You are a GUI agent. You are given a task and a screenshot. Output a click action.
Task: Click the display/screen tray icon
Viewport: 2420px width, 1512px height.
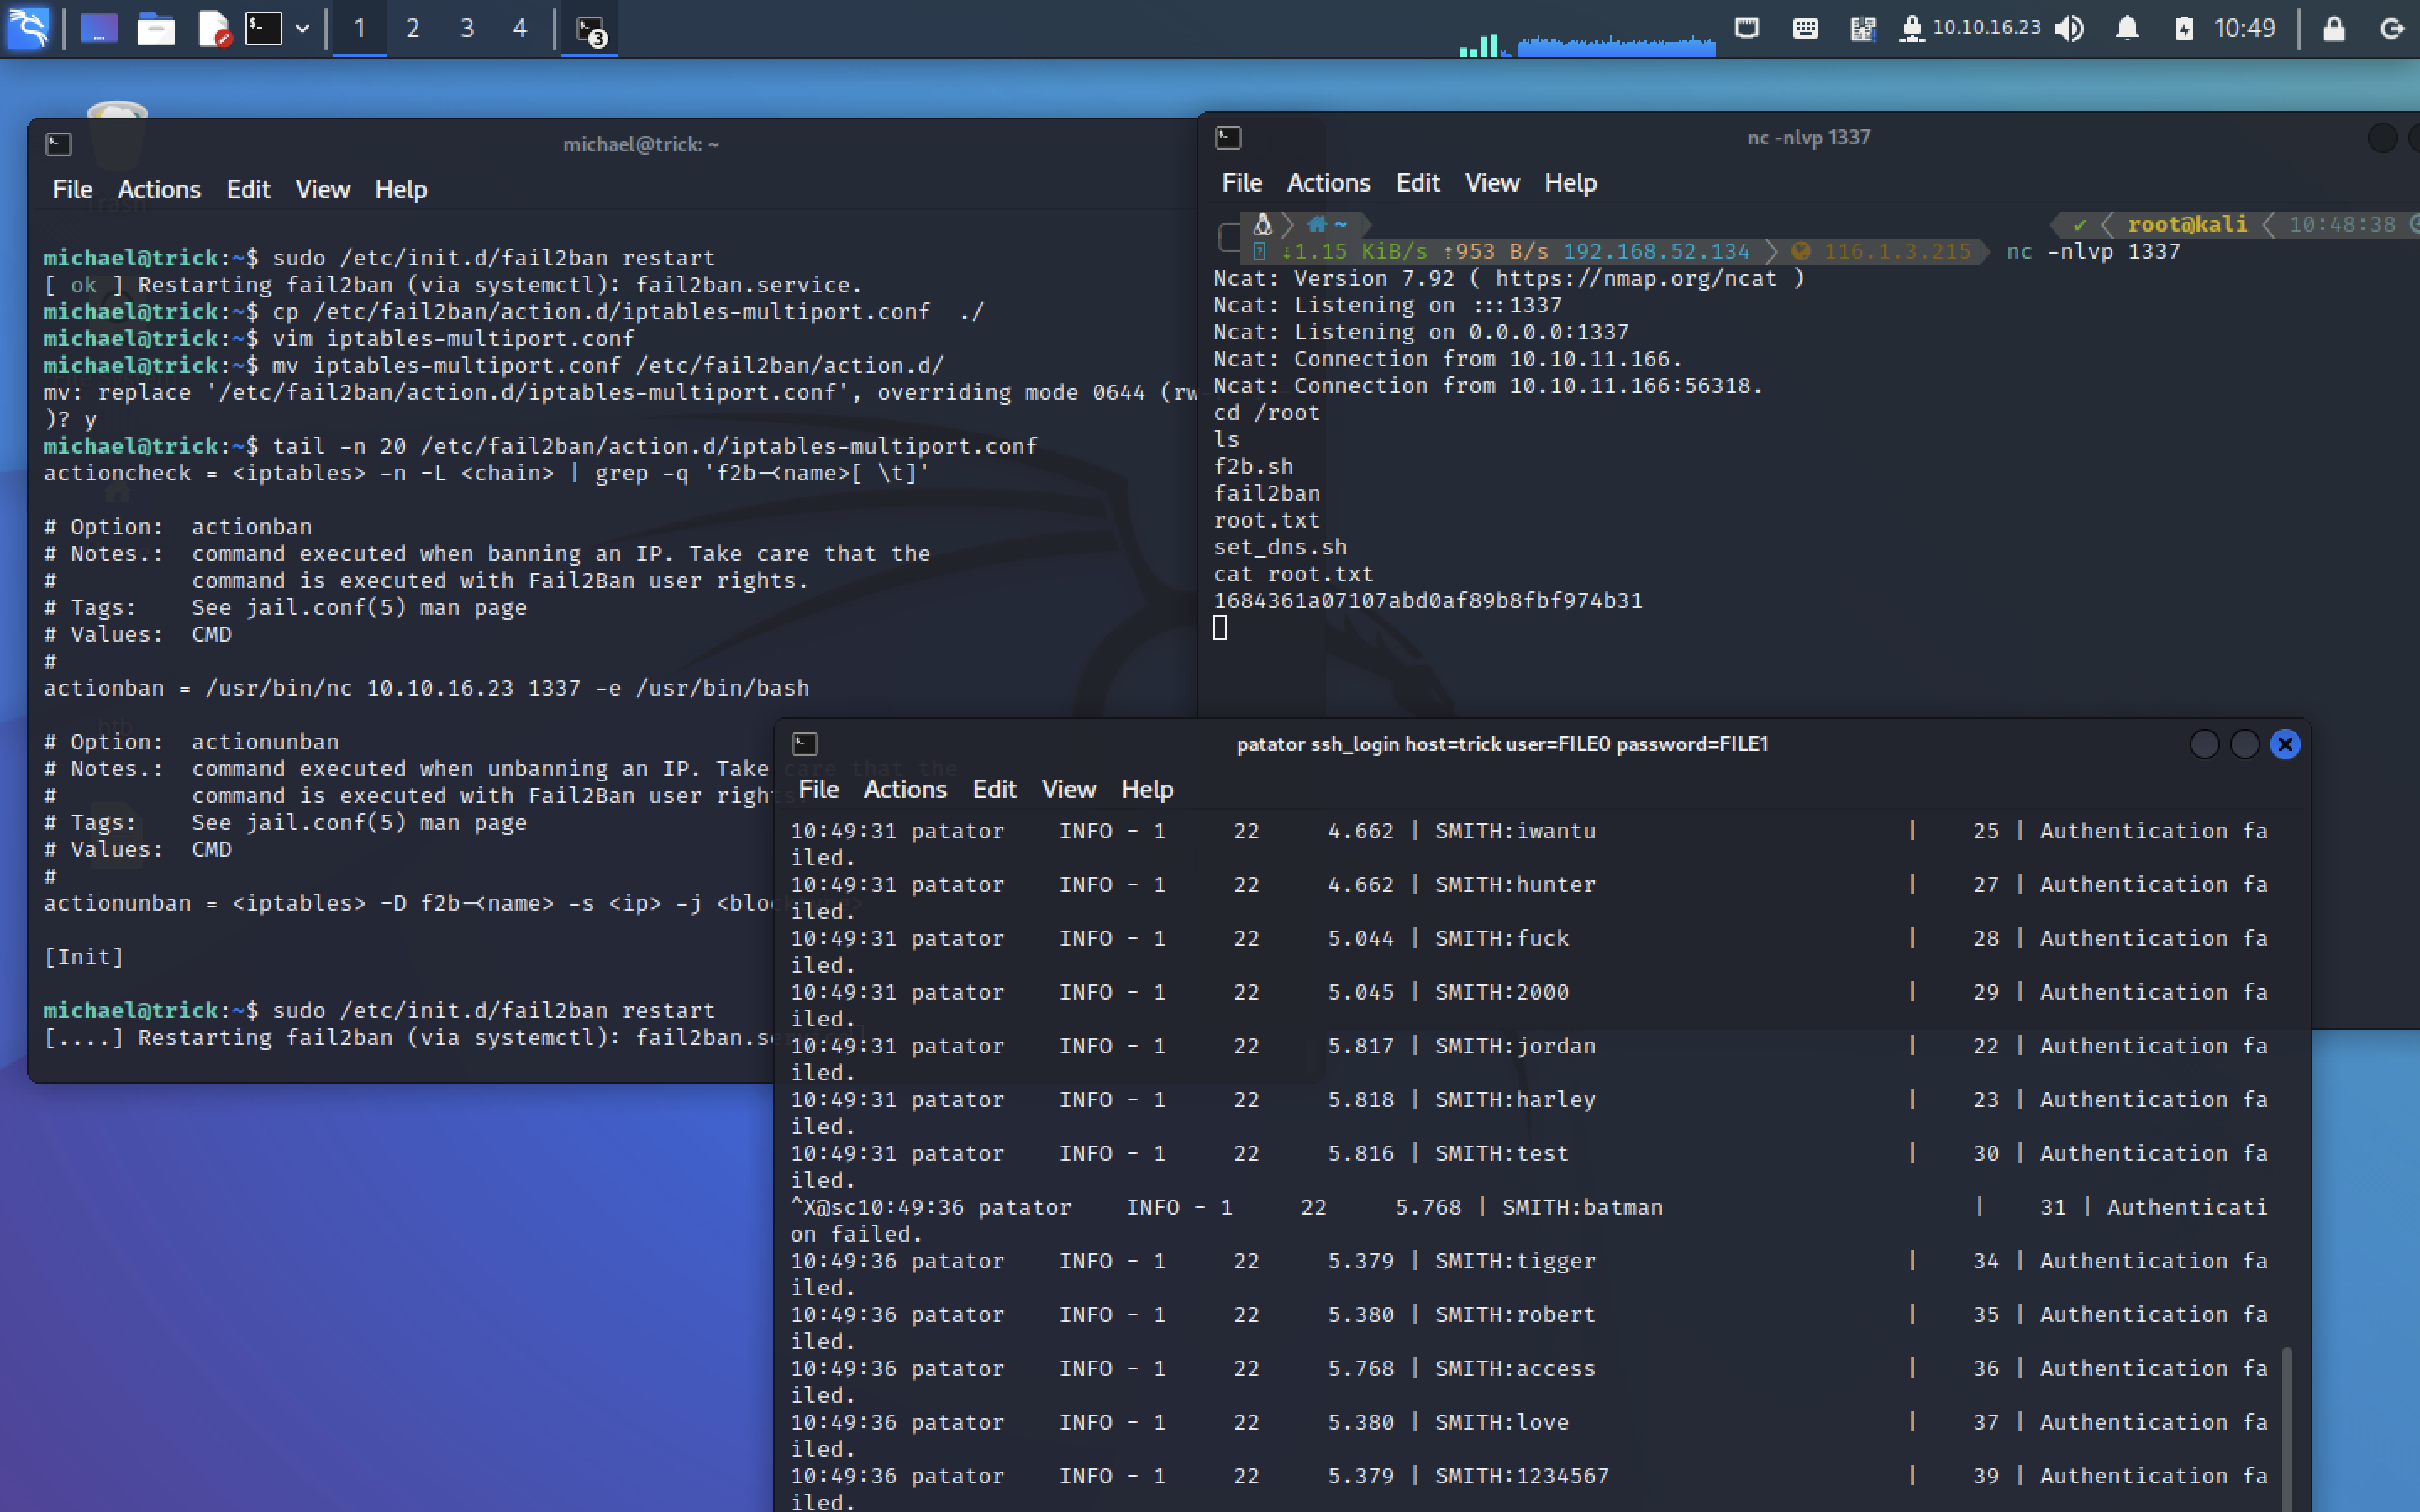[x=1747, y=28]
